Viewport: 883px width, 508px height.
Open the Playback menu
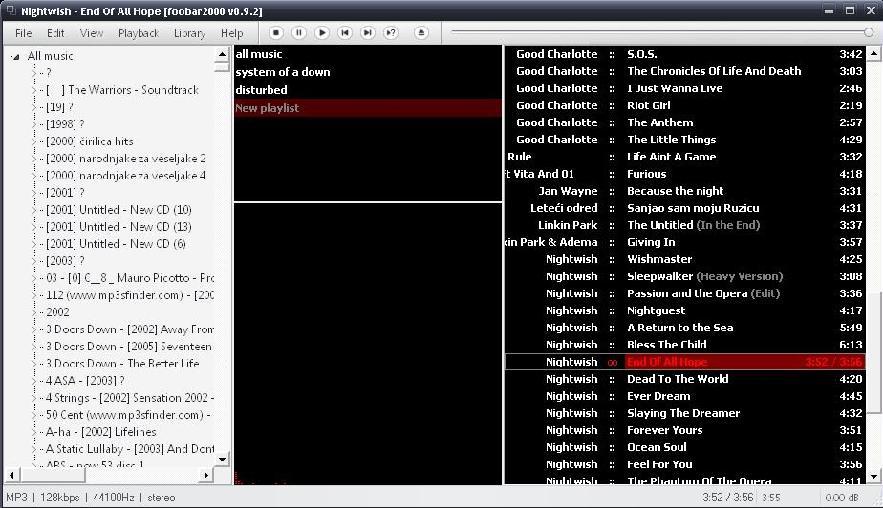(138, 33)
